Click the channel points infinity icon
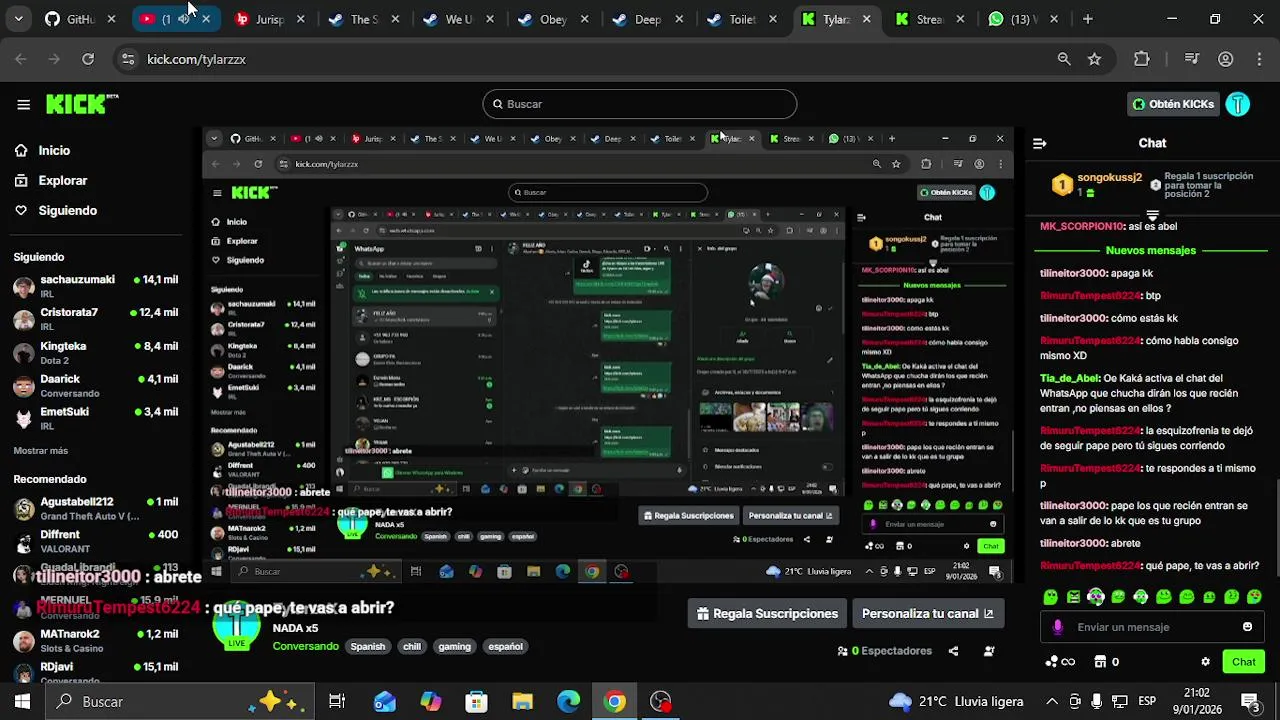Image resolution: width=1280 pixels, height=720 pixels. [x=1060, y=662]
